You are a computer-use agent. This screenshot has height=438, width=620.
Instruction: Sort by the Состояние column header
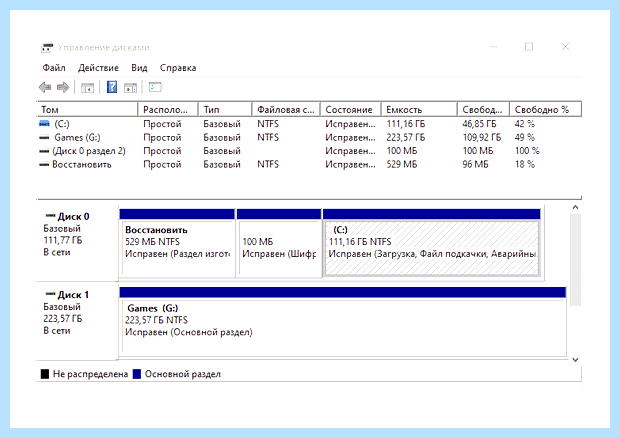(350, 110)
